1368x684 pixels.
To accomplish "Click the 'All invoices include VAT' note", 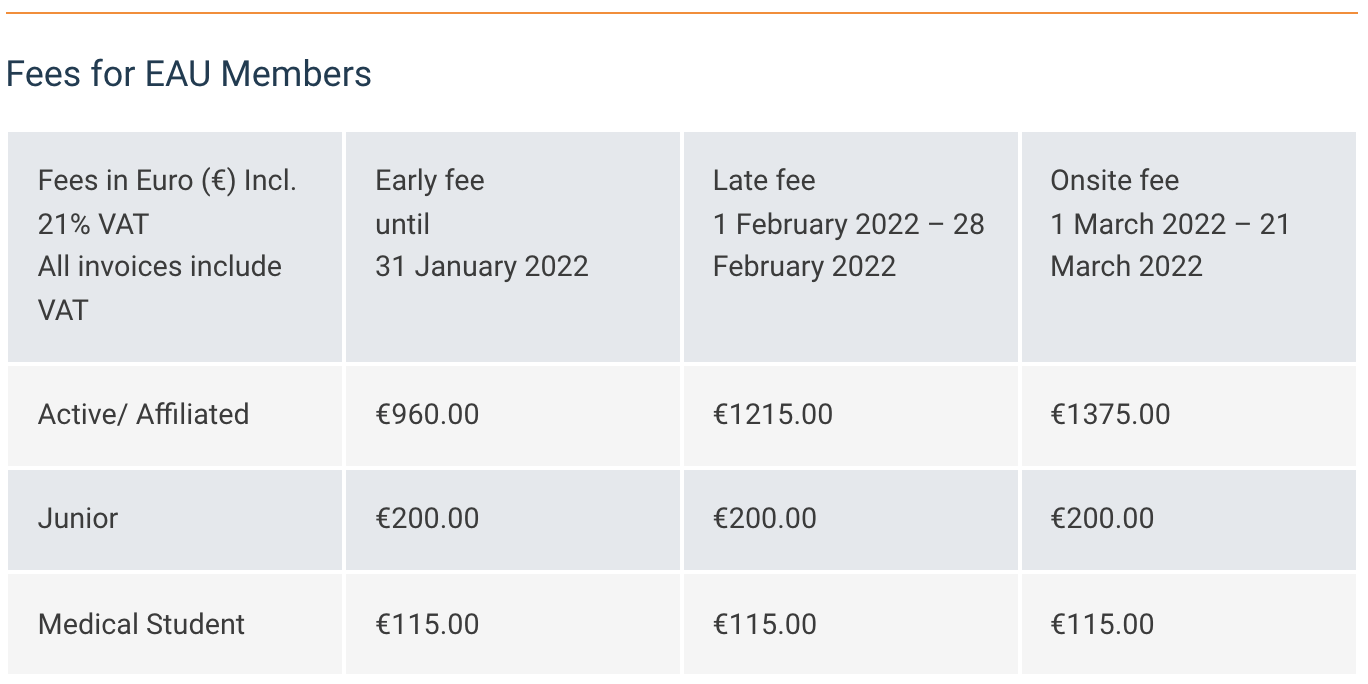I will coord(159,267).
